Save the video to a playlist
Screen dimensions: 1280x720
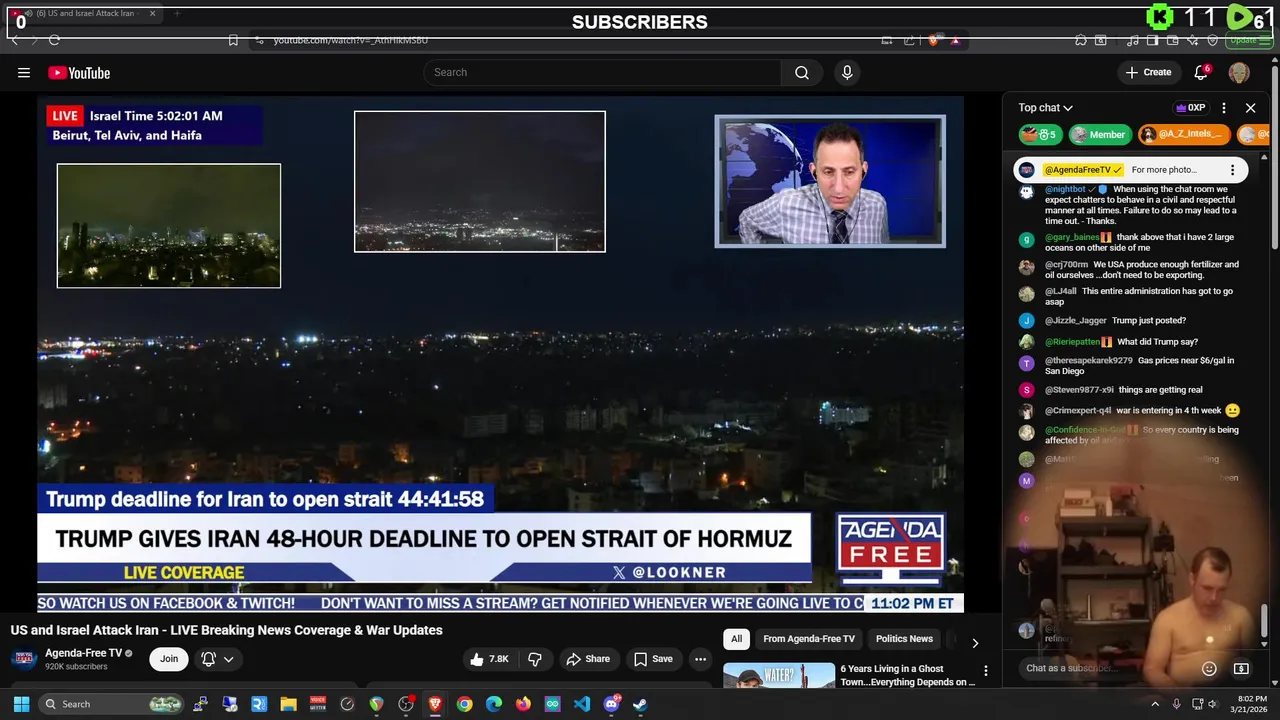click(653, 659)
